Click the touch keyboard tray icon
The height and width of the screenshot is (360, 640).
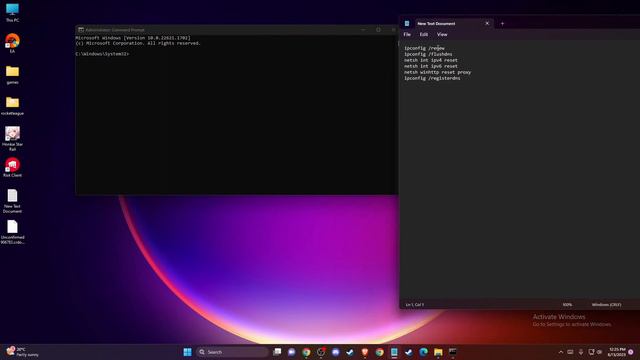[x=570, y=352]
